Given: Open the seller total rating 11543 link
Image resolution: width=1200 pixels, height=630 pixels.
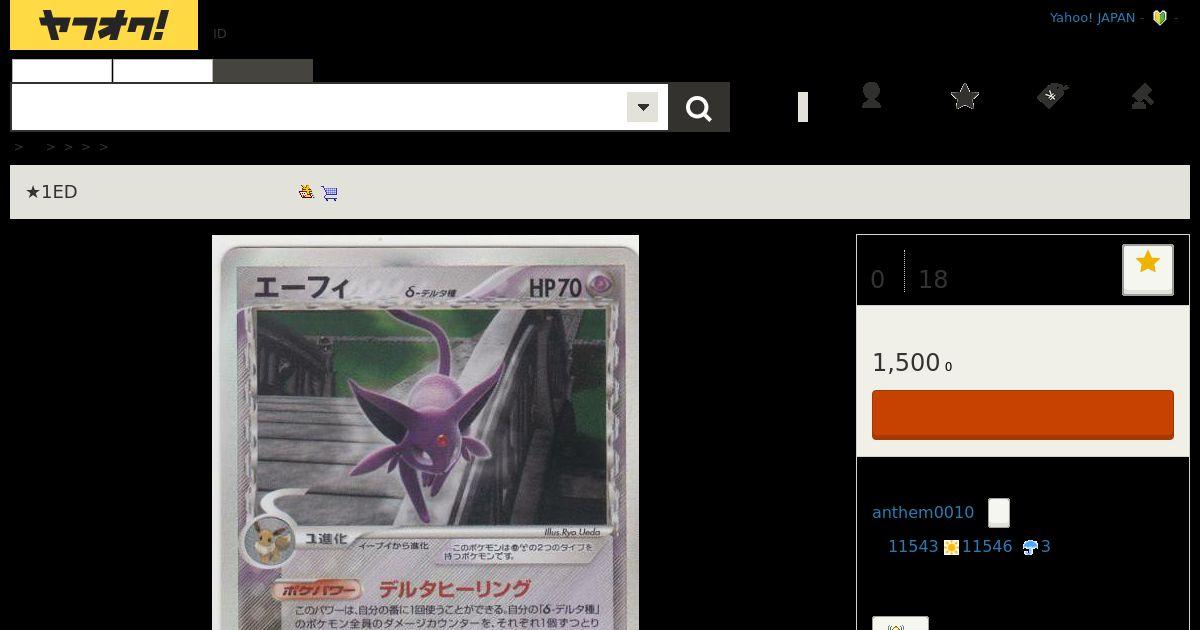Looking at the screenshot, I should point(913,546).
